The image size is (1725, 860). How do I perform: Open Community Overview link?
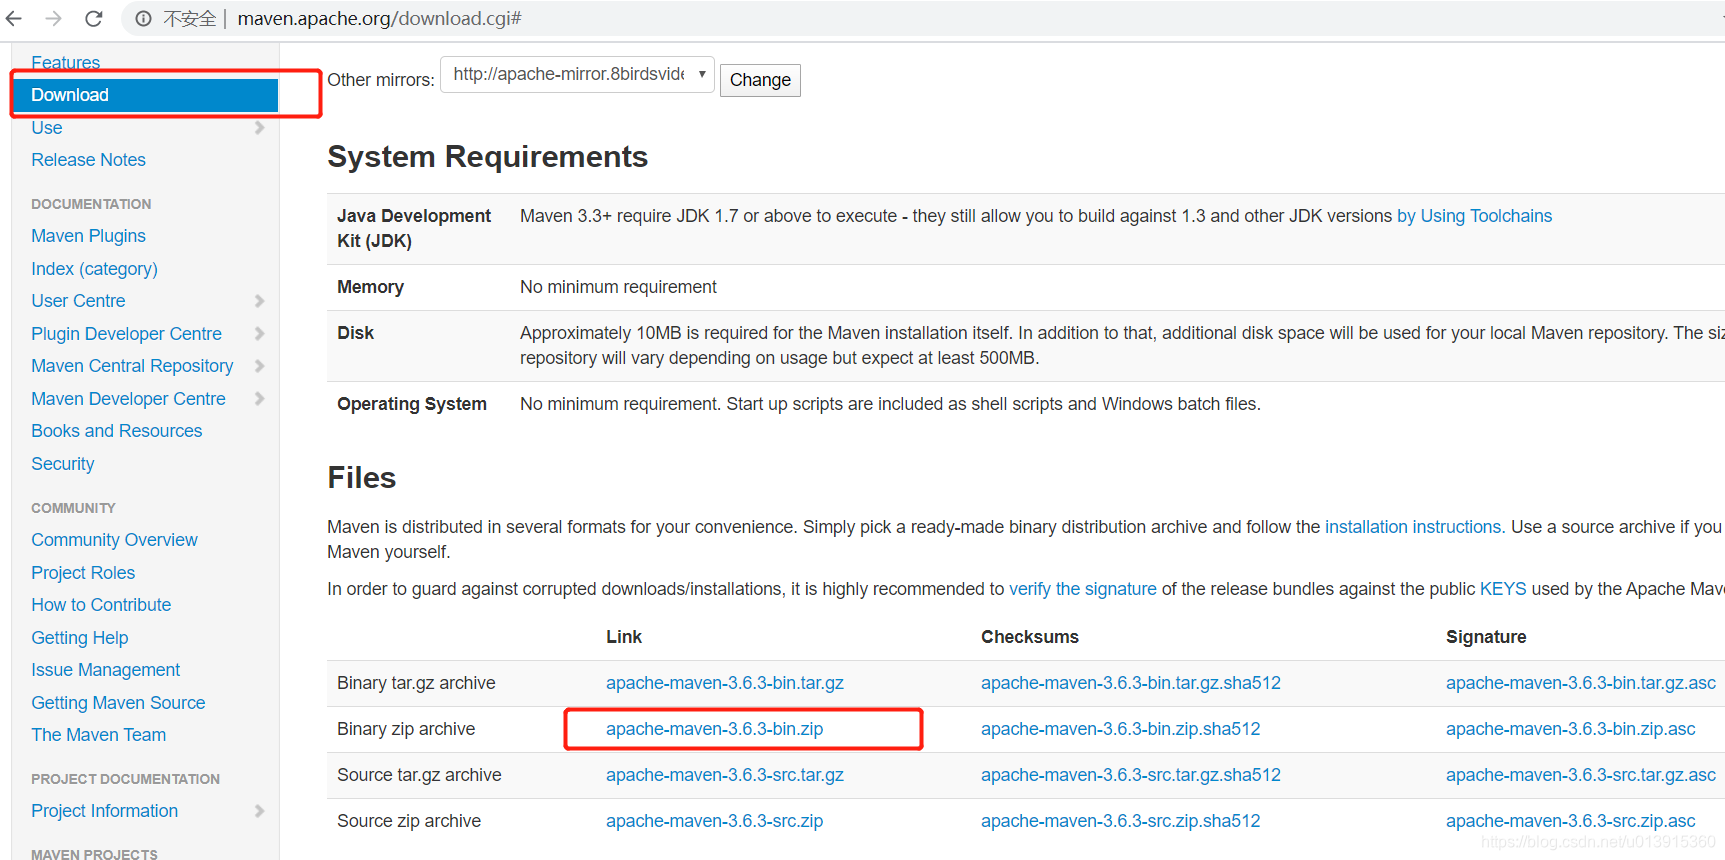point(114,540)
